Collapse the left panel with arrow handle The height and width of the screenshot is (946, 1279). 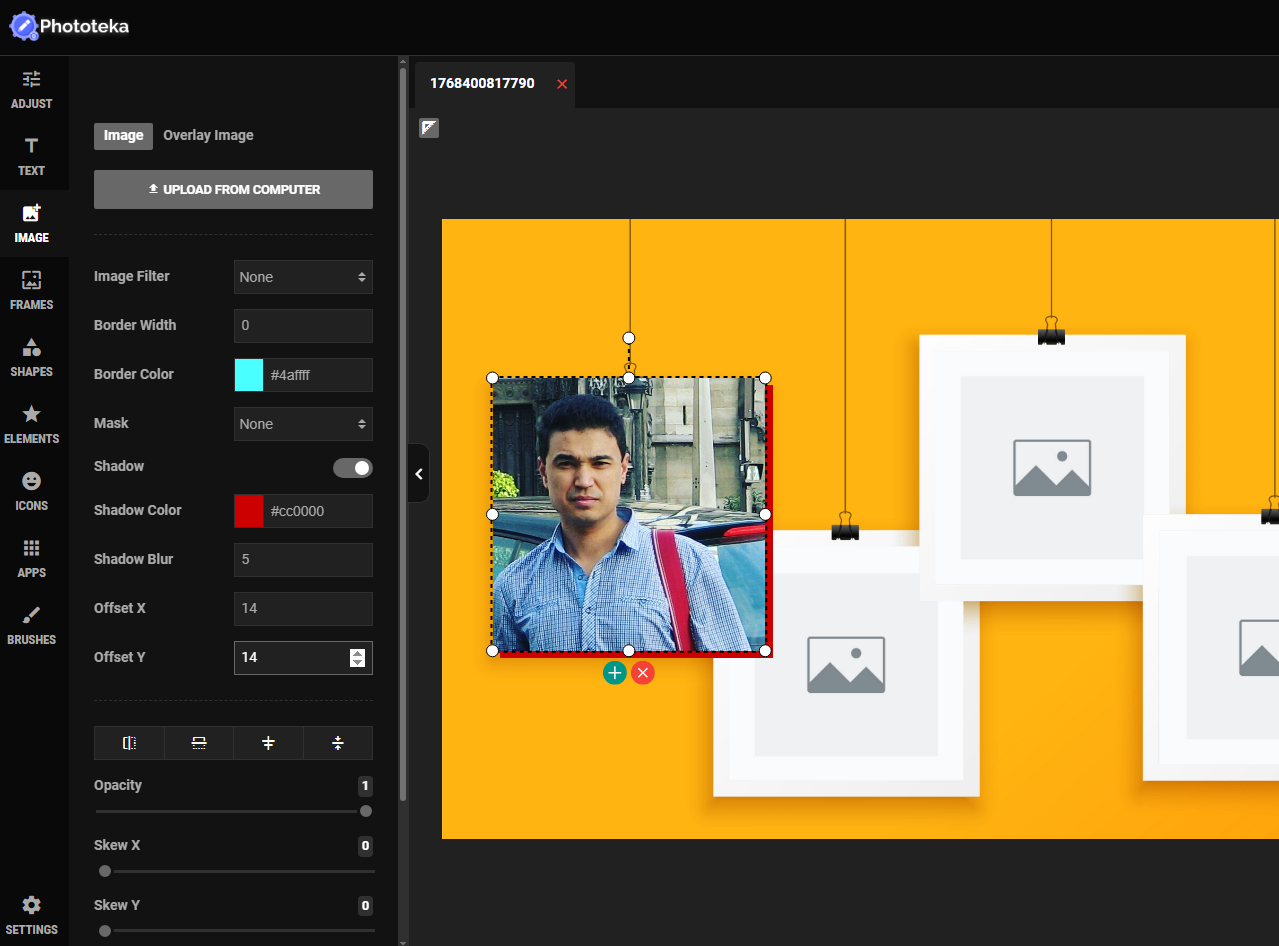[x=419, y=474]
